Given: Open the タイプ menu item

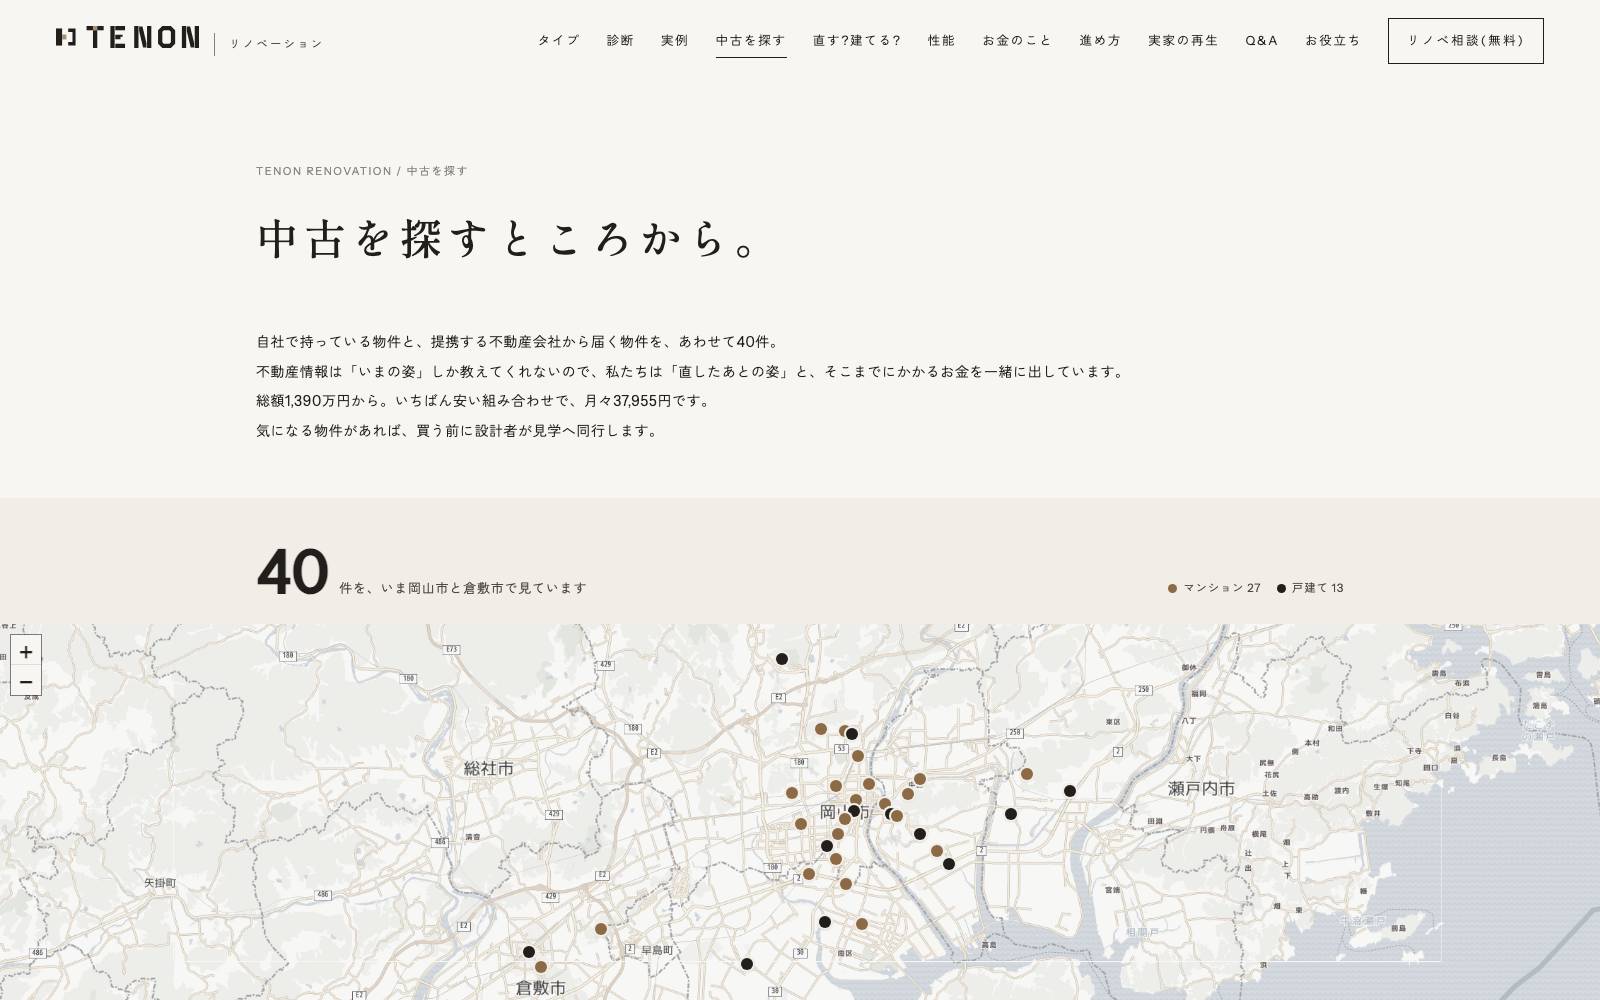Looking at the screenshot, I should [x=559, y=40].
